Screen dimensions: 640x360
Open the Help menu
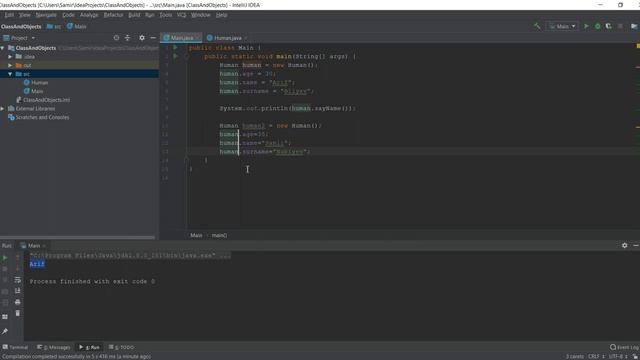(221, 15)
